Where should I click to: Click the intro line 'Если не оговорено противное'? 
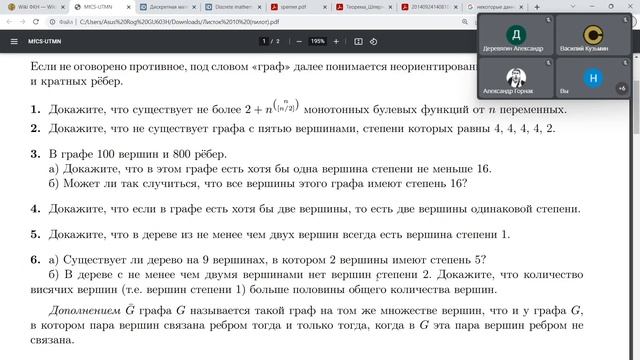pyautogui.click(x=253, y=67)
